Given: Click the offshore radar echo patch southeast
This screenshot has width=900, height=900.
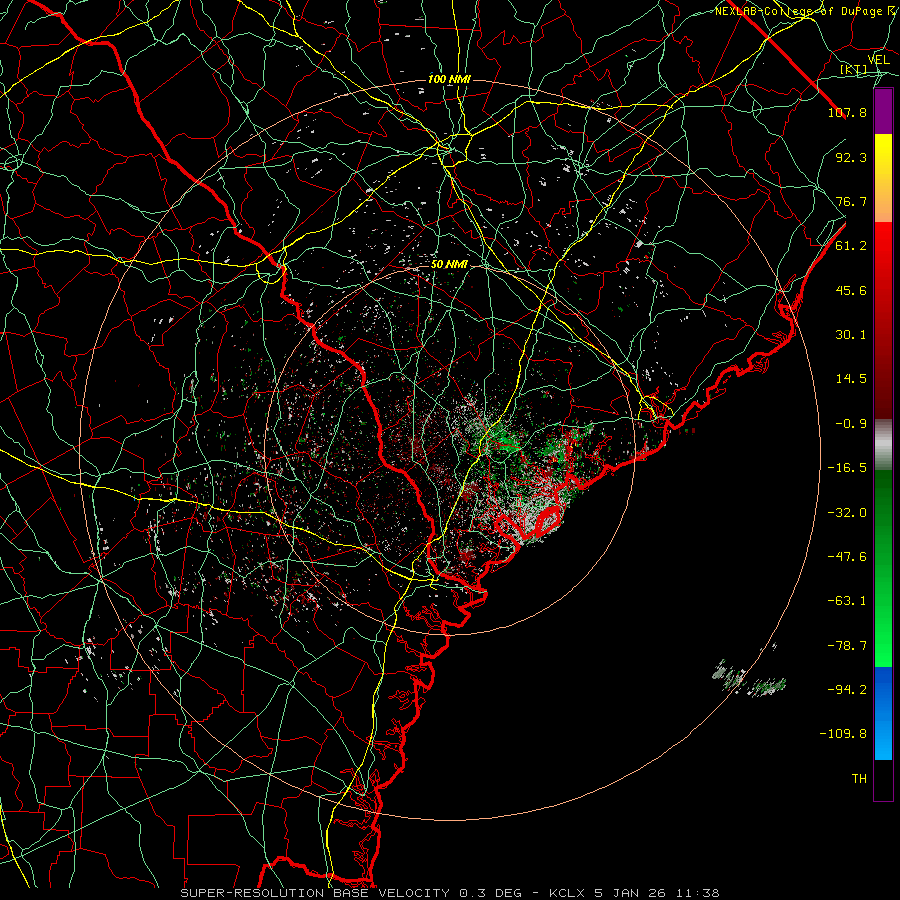Looking at the screenshot, I should [749, 678].
